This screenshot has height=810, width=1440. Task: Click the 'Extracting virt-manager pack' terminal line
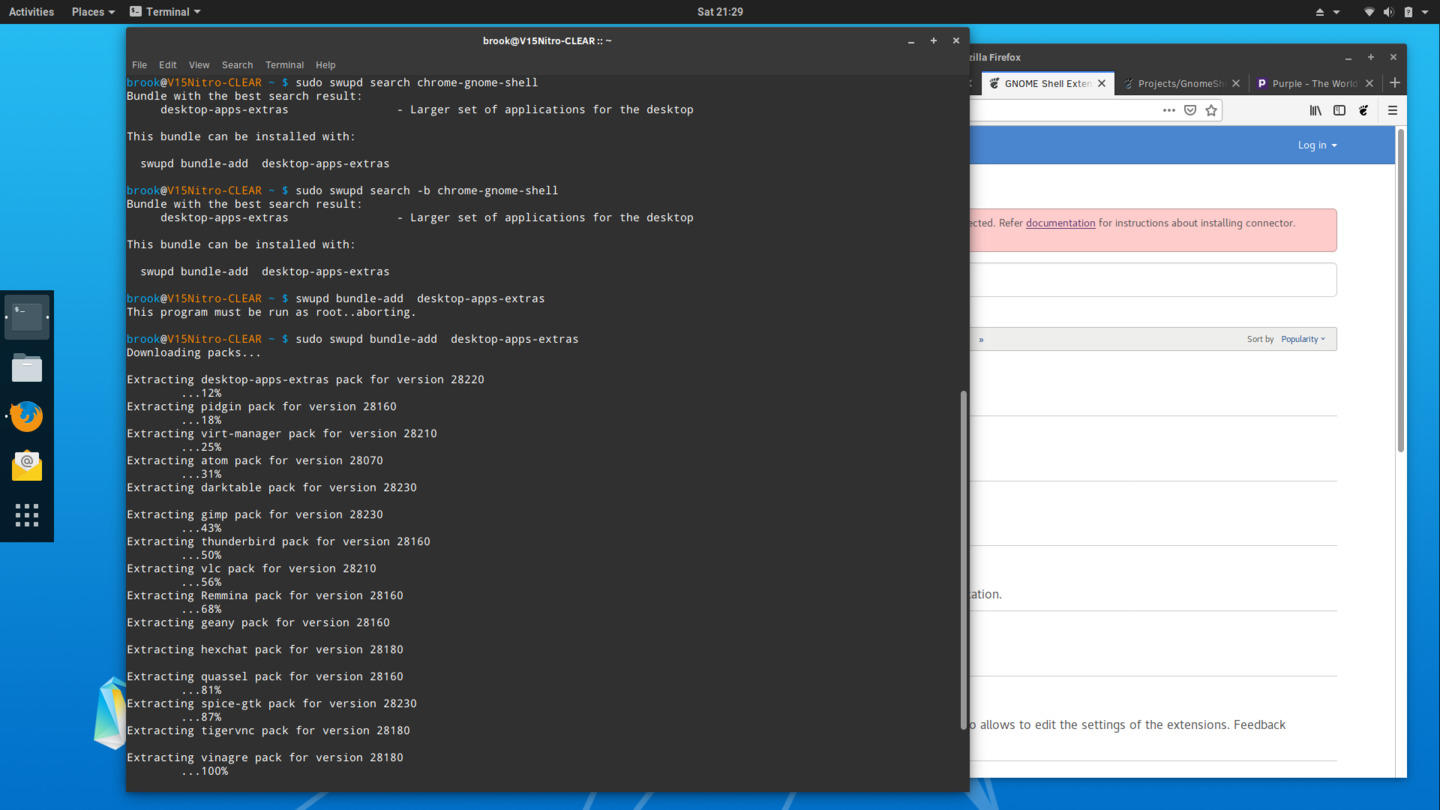point(282,434)
